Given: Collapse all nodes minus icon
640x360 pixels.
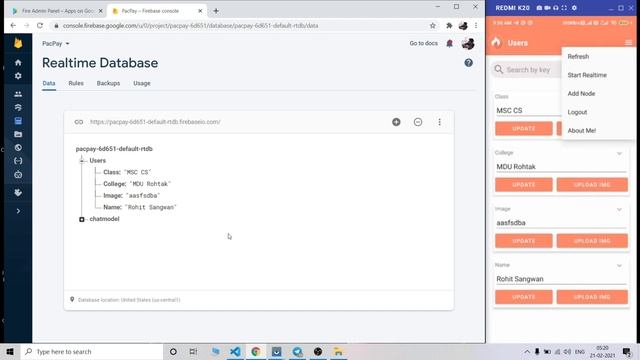Looking at the screenshot, I should click(418, 122).
